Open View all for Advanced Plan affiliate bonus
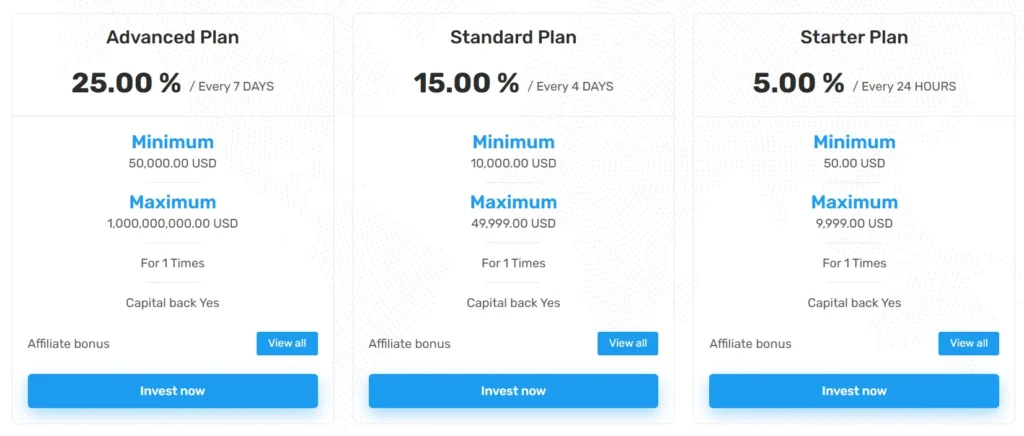The height and width of the screenshot is (436, 1024). point(287,343)
